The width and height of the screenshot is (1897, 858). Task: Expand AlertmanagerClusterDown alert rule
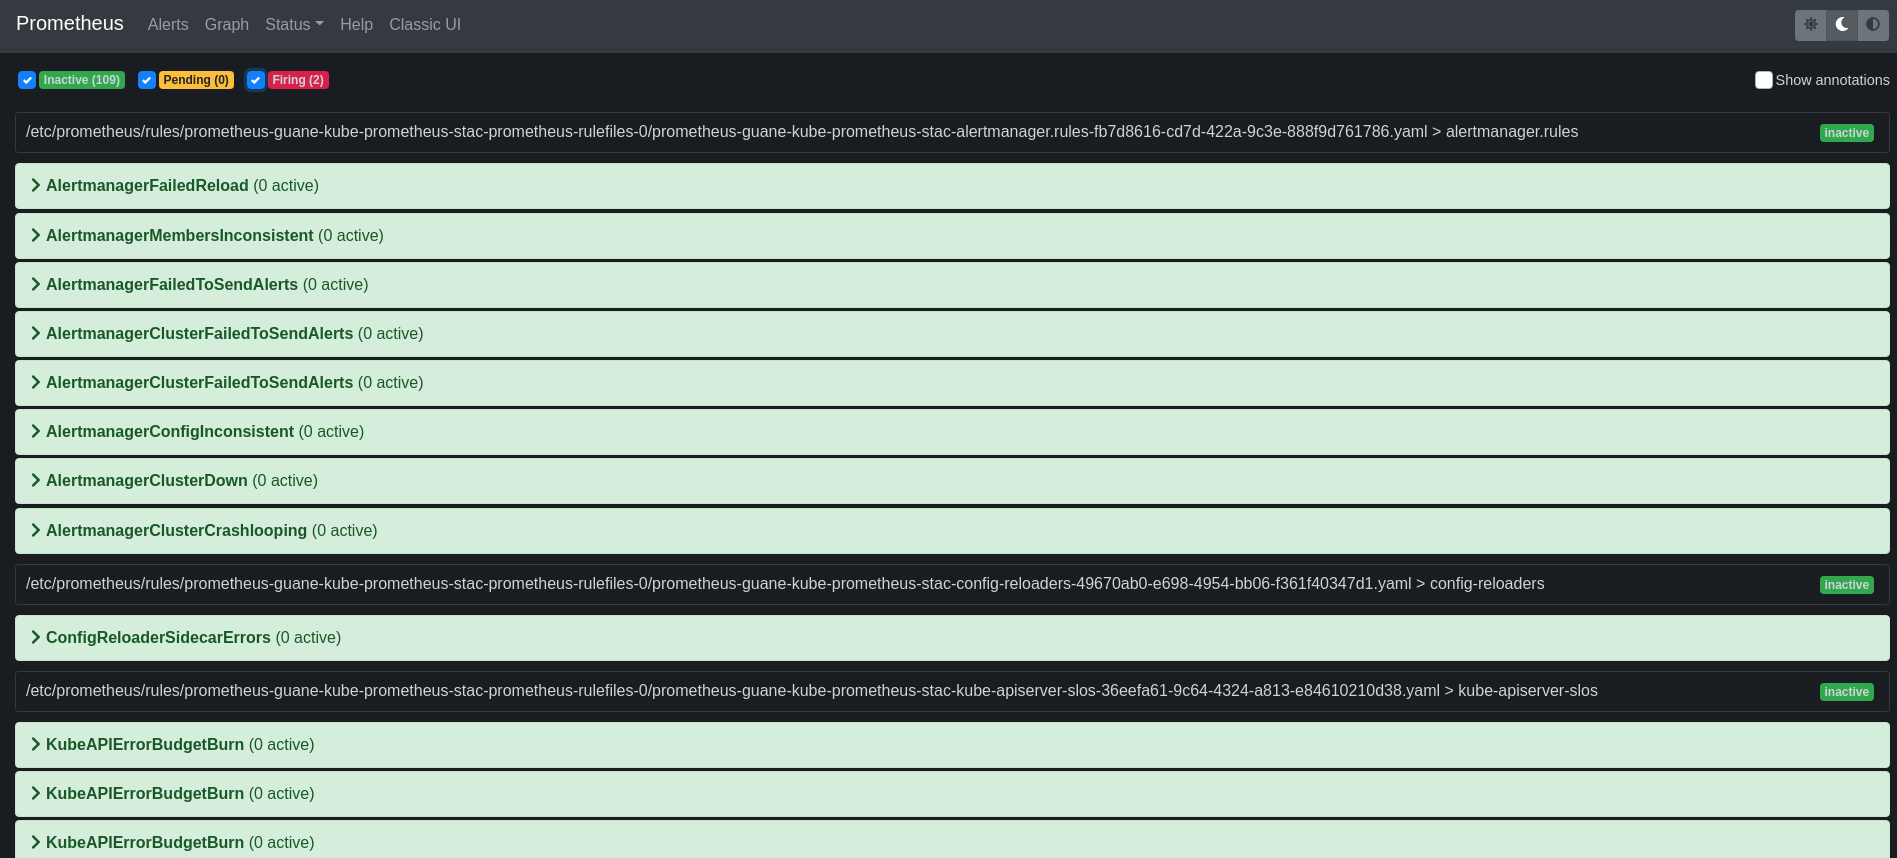pyautogui.click(x=952, y=481)
